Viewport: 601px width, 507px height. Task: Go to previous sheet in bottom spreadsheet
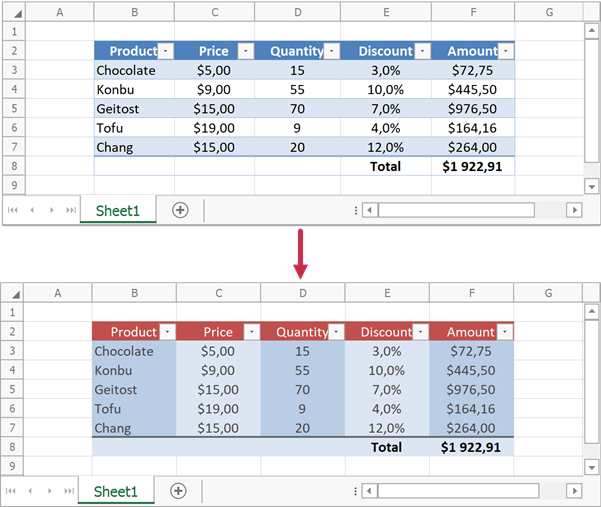tap(30, 491)
